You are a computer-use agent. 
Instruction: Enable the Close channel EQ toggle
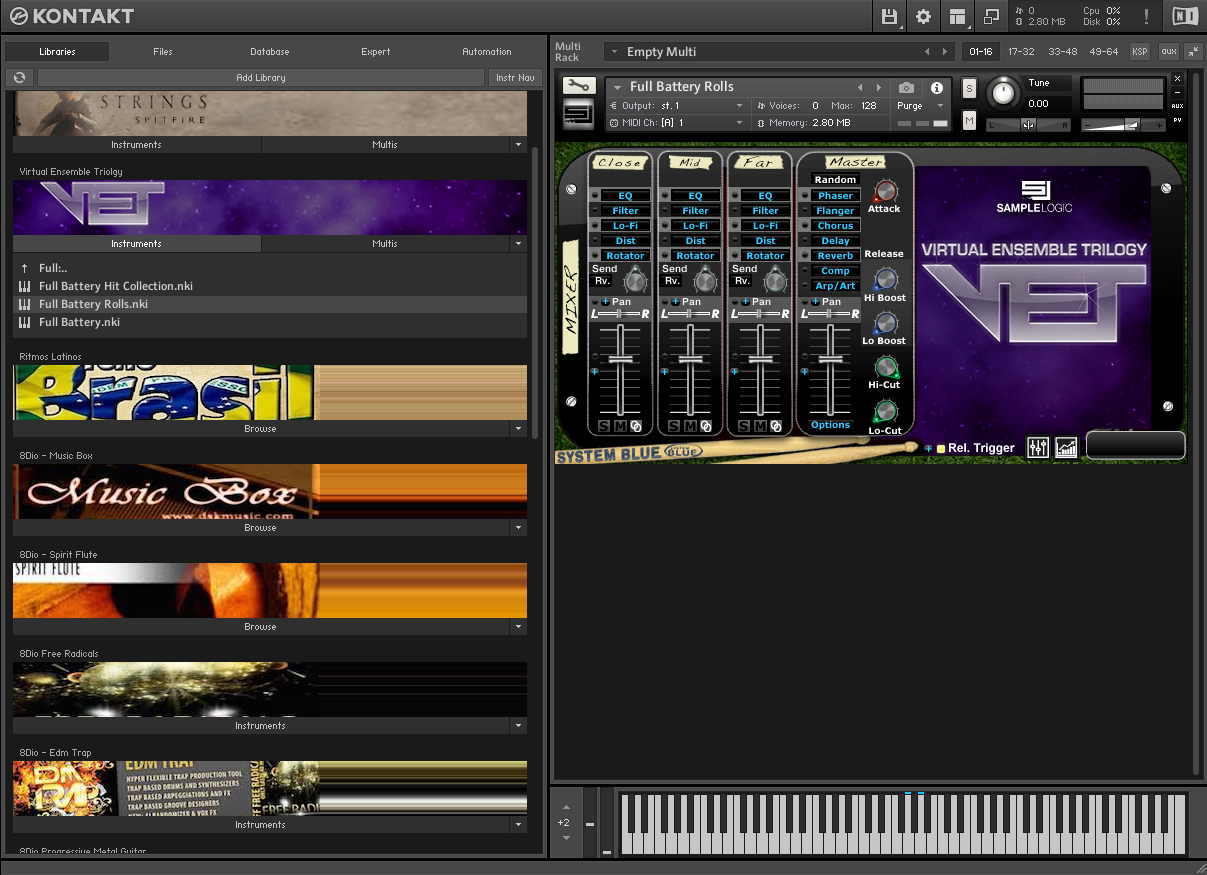click(x=595, y=196)
